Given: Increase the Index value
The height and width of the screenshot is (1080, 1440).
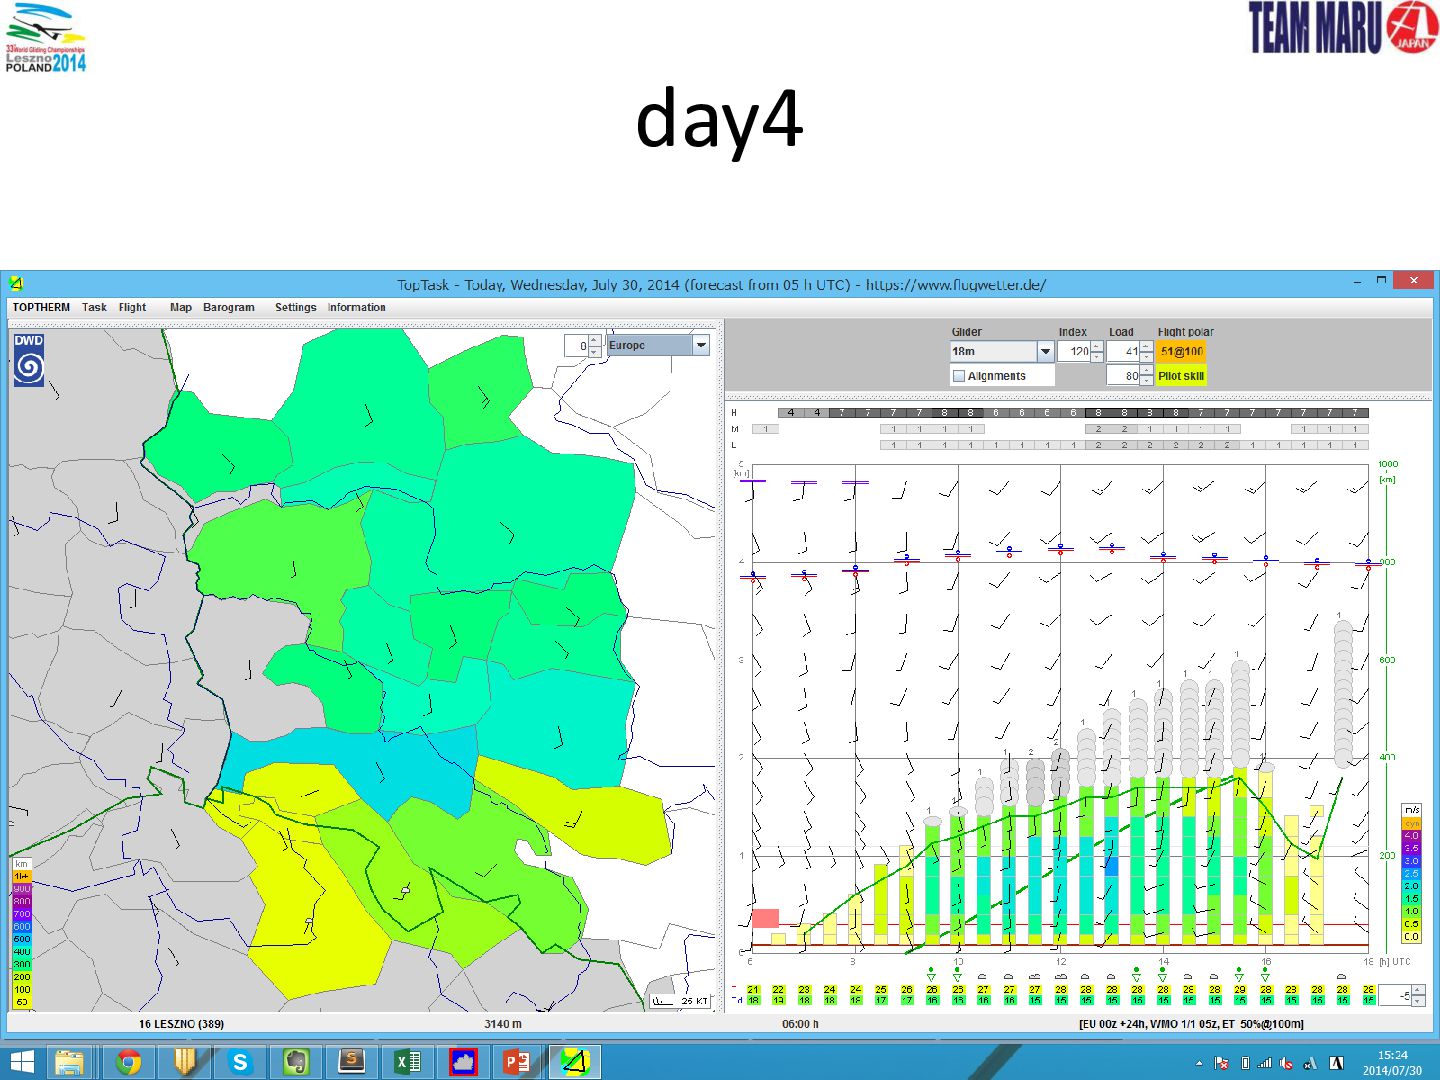Looking at the screenshot, I should [1097, 346].
